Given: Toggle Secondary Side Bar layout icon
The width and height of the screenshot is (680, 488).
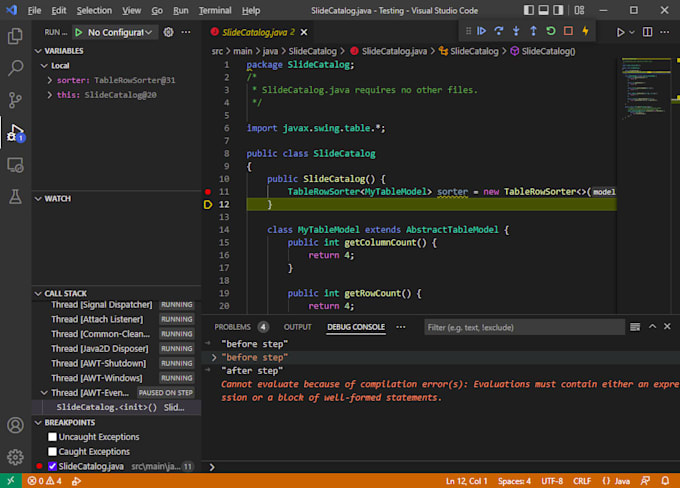Looking at the screenshot, I should tap(558, 10).
